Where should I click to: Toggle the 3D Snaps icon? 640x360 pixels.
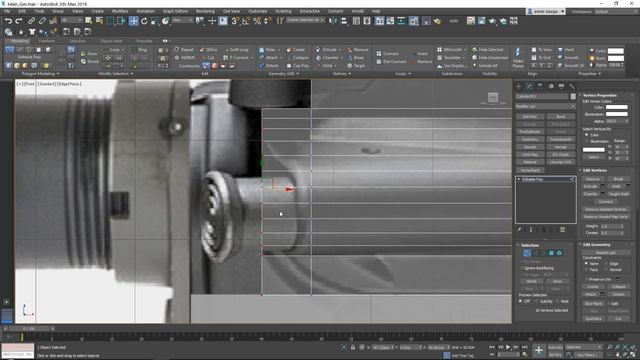tap(235, 21)
